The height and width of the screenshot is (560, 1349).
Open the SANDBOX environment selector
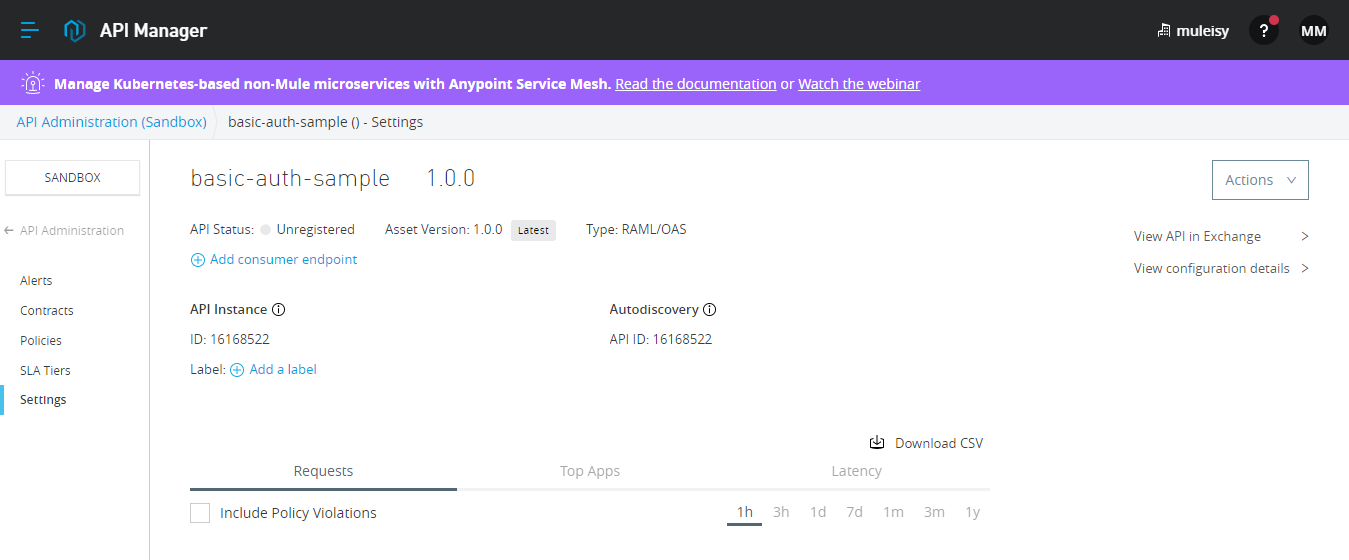[x=73, y=177]
